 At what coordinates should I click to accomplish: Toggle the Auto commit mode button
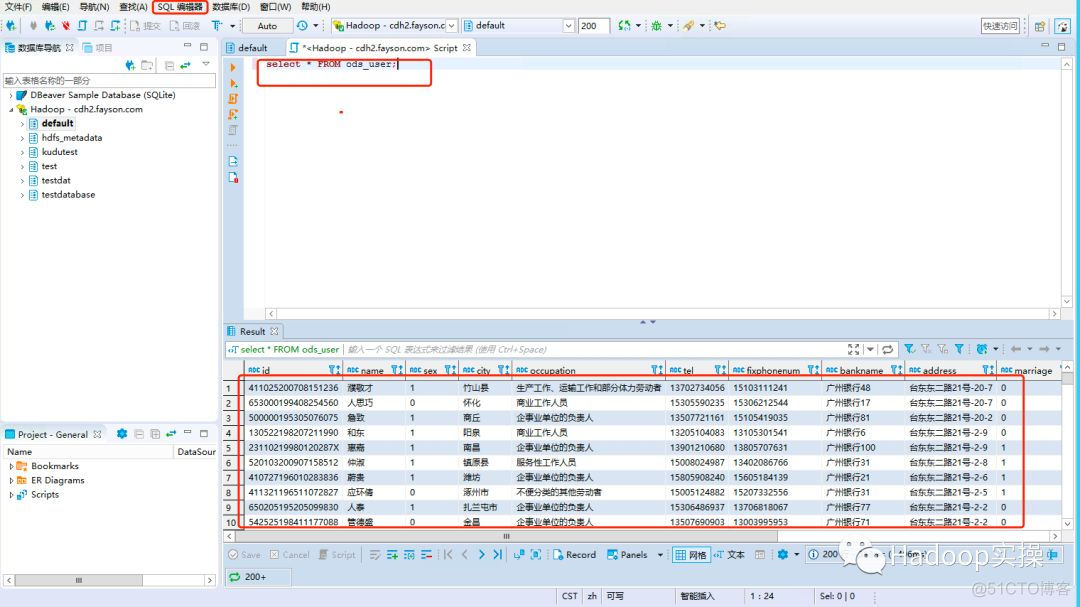tap(267, 25)
